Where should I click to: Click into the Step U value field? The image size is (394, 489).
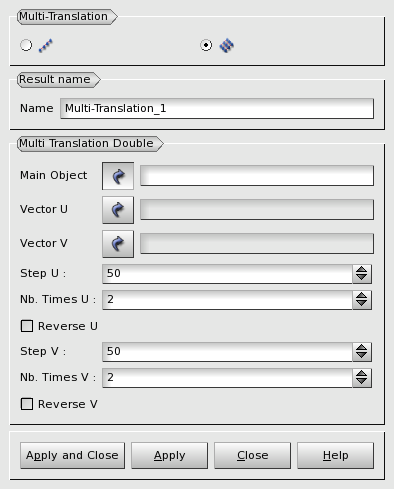click(x=227, y=274)
